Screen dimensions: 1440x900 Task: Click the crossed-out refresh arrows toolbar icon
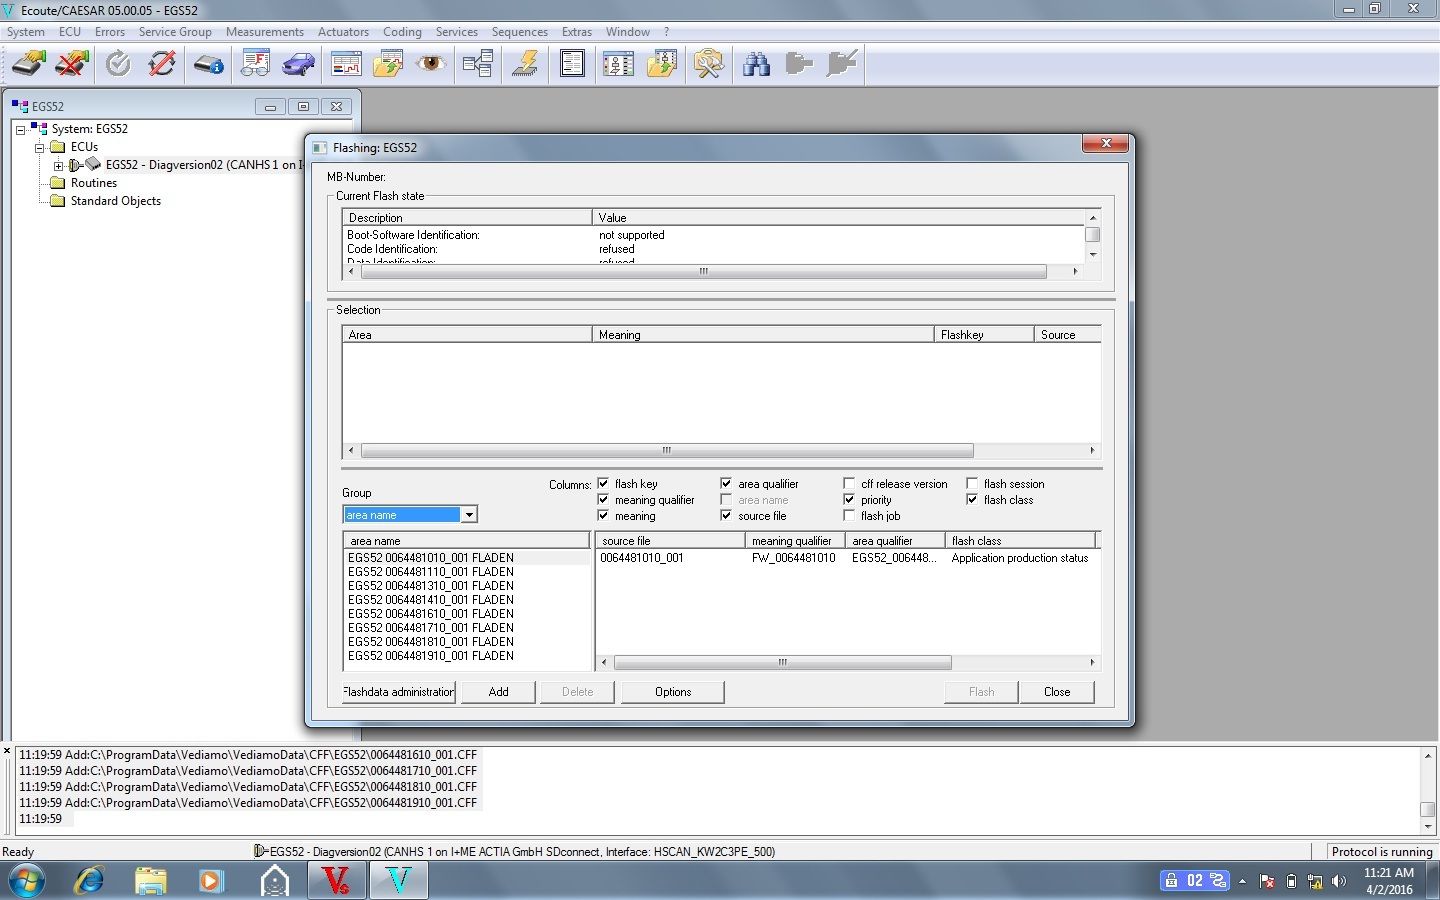pos(162,65)
